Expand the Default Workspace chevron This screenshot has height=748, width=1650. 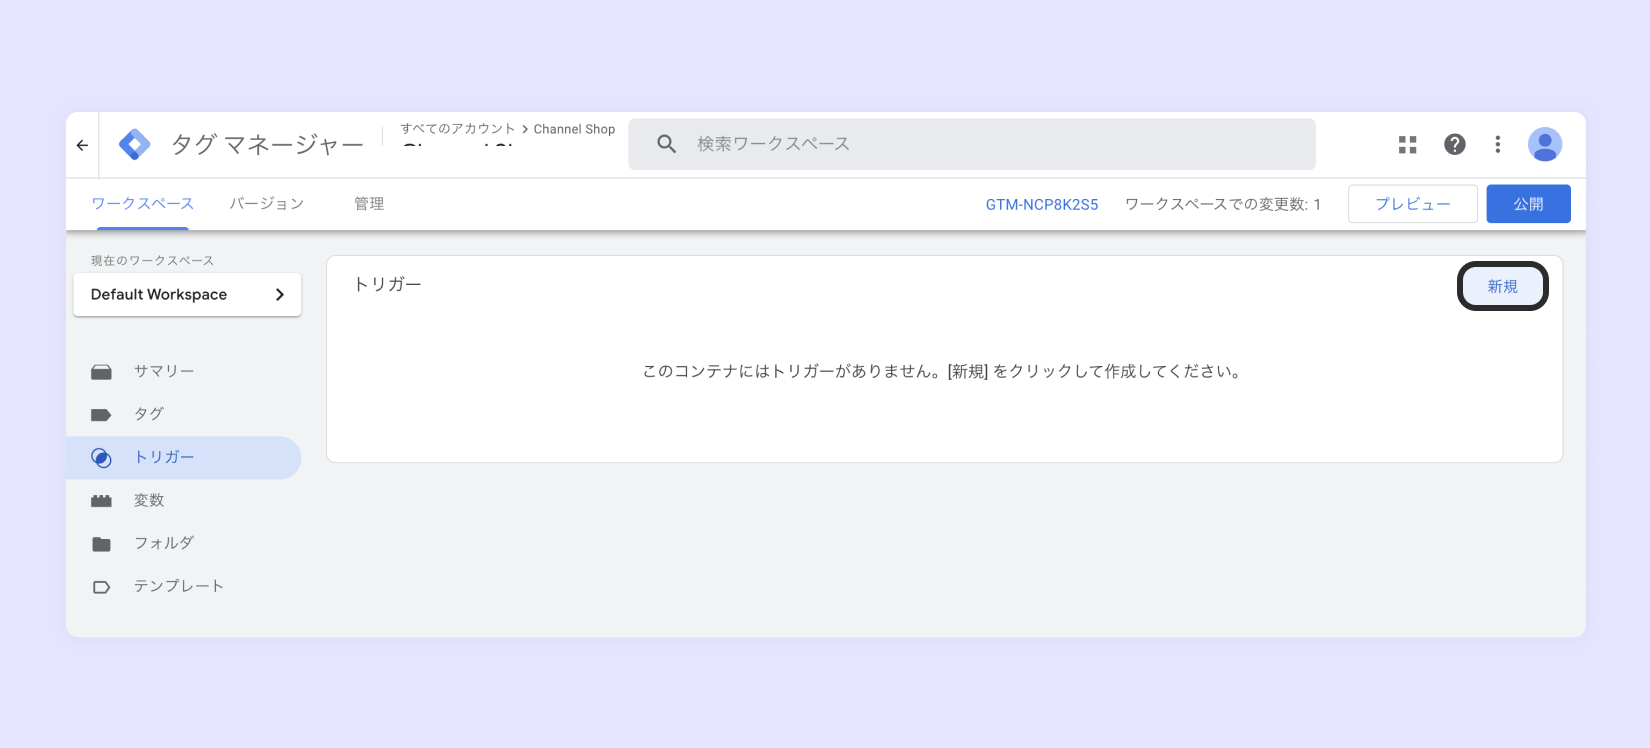coord(280,295)
